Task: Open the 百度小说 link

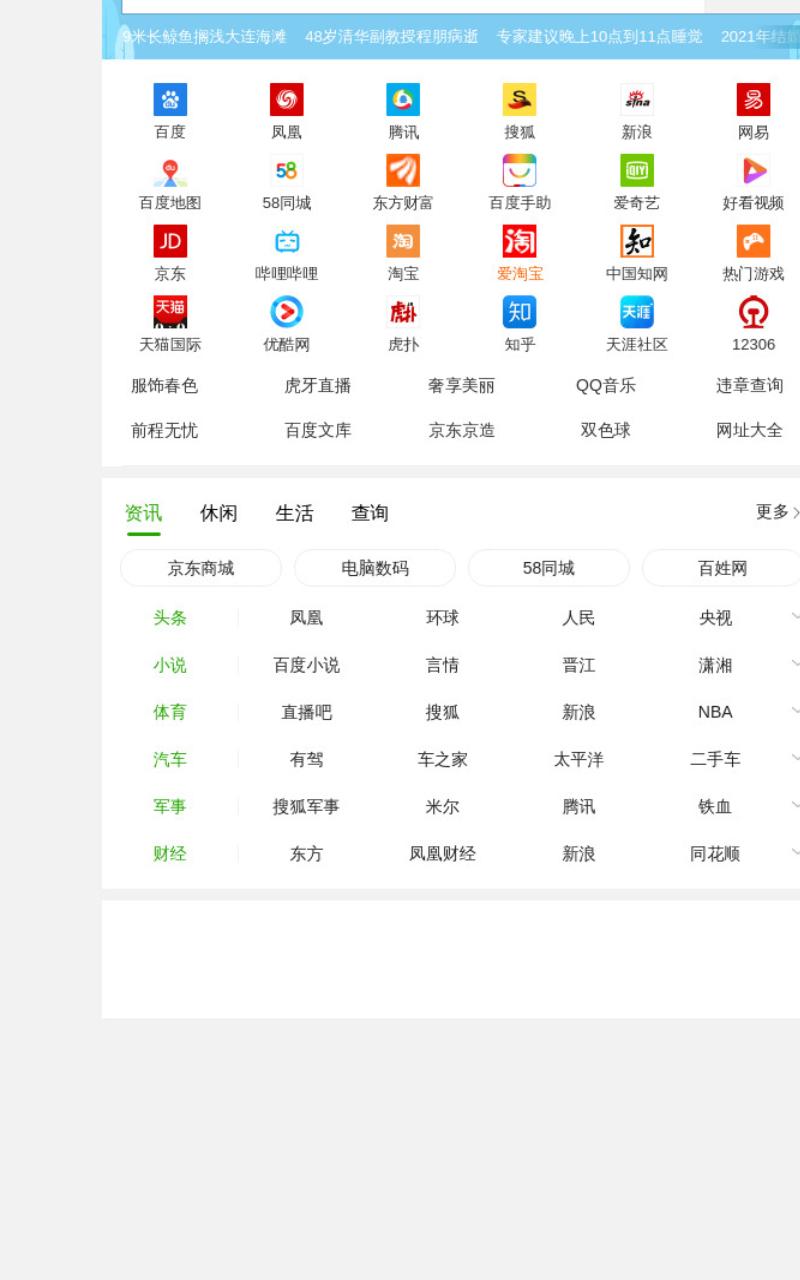Action: tap(307, 665)
